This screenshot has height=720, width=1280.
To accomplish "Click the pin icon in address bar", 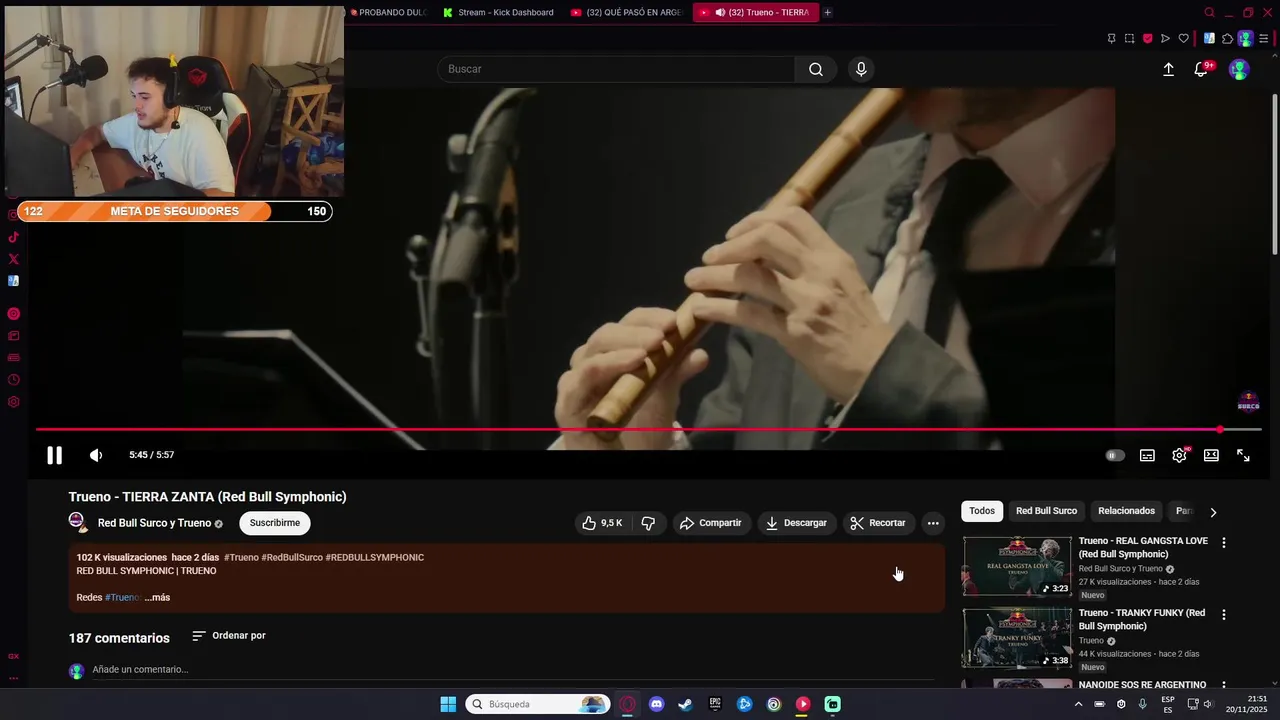I will click(x=1111, y=39).
